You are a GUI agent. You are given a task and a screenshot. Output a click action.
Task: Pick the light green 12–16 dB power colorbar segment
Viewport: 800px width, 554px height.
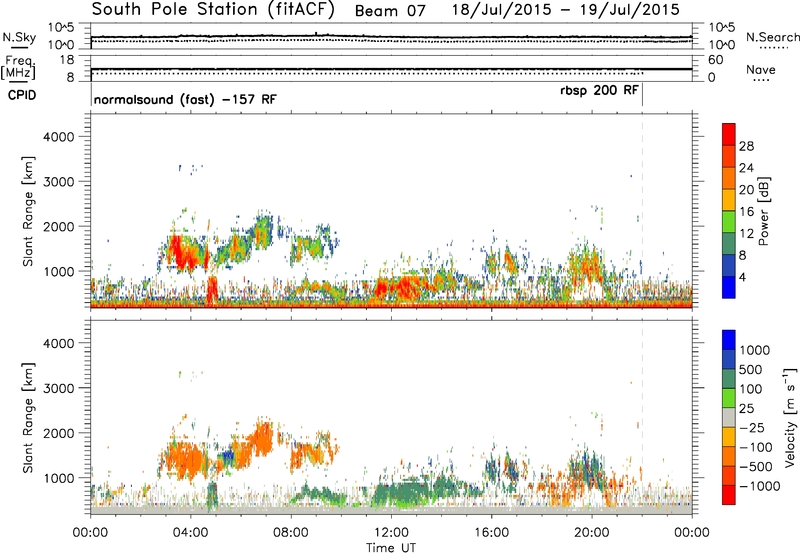pyautogui.click(x=729, y=222)
